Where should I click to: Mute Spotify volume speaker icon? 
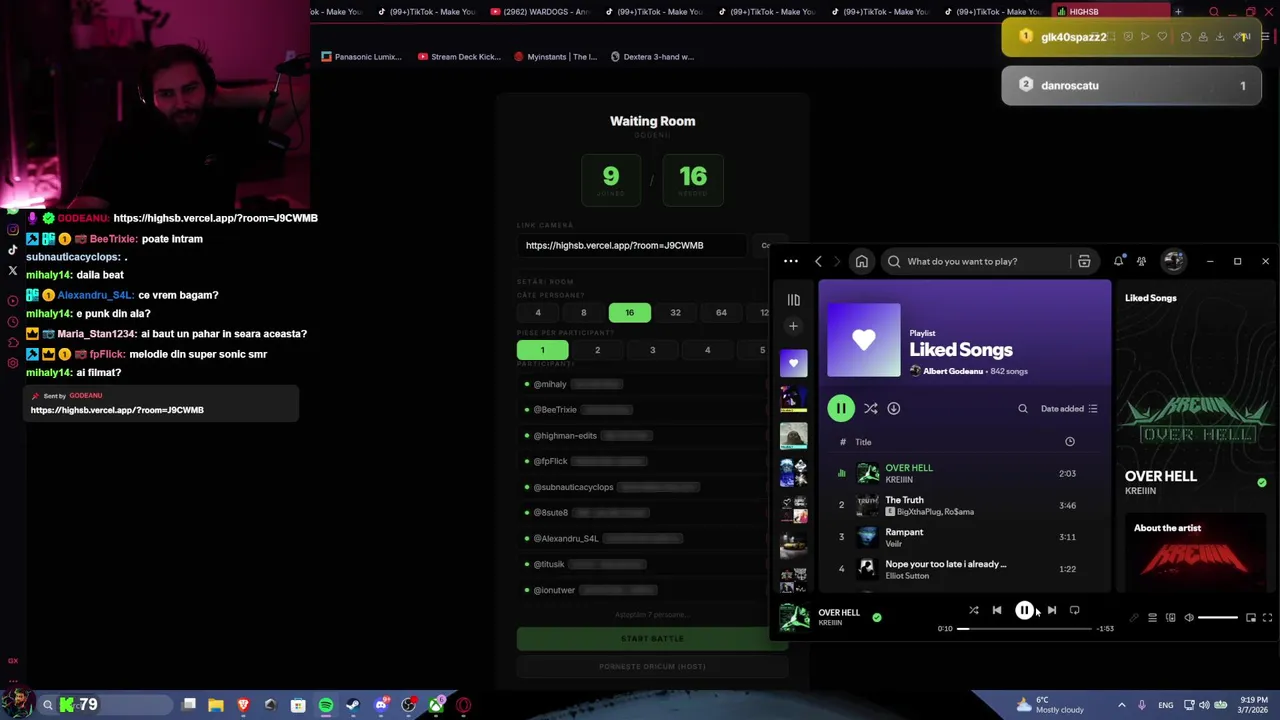(1189, 618)
